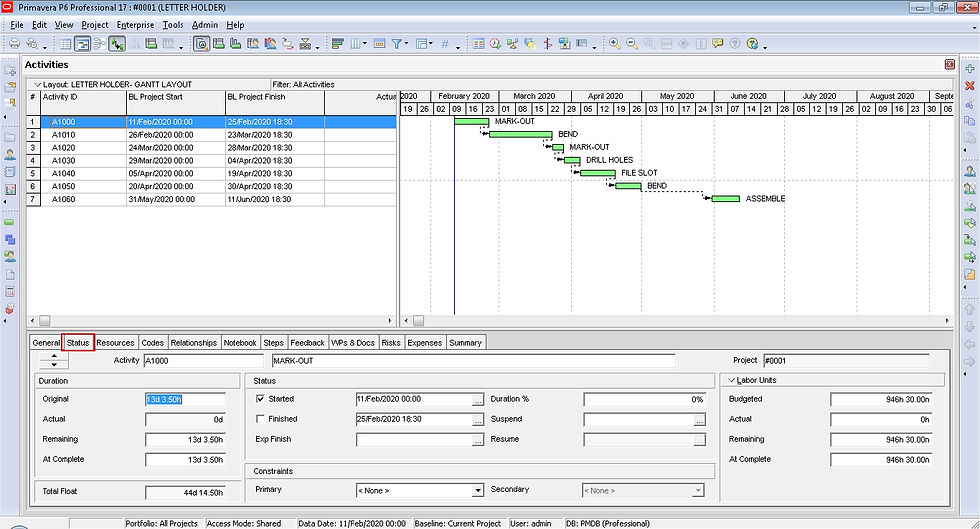Open the Secondary constraint dropdown

(x=699, y=491)
